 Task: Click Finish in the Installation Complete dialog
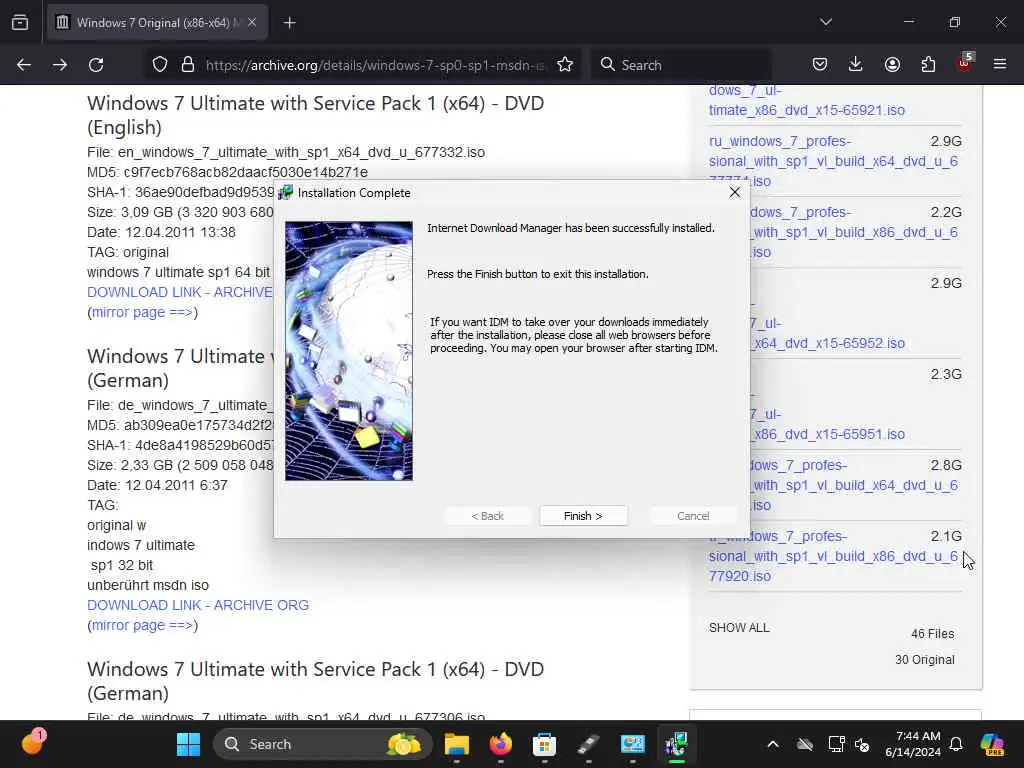(583, 516)
